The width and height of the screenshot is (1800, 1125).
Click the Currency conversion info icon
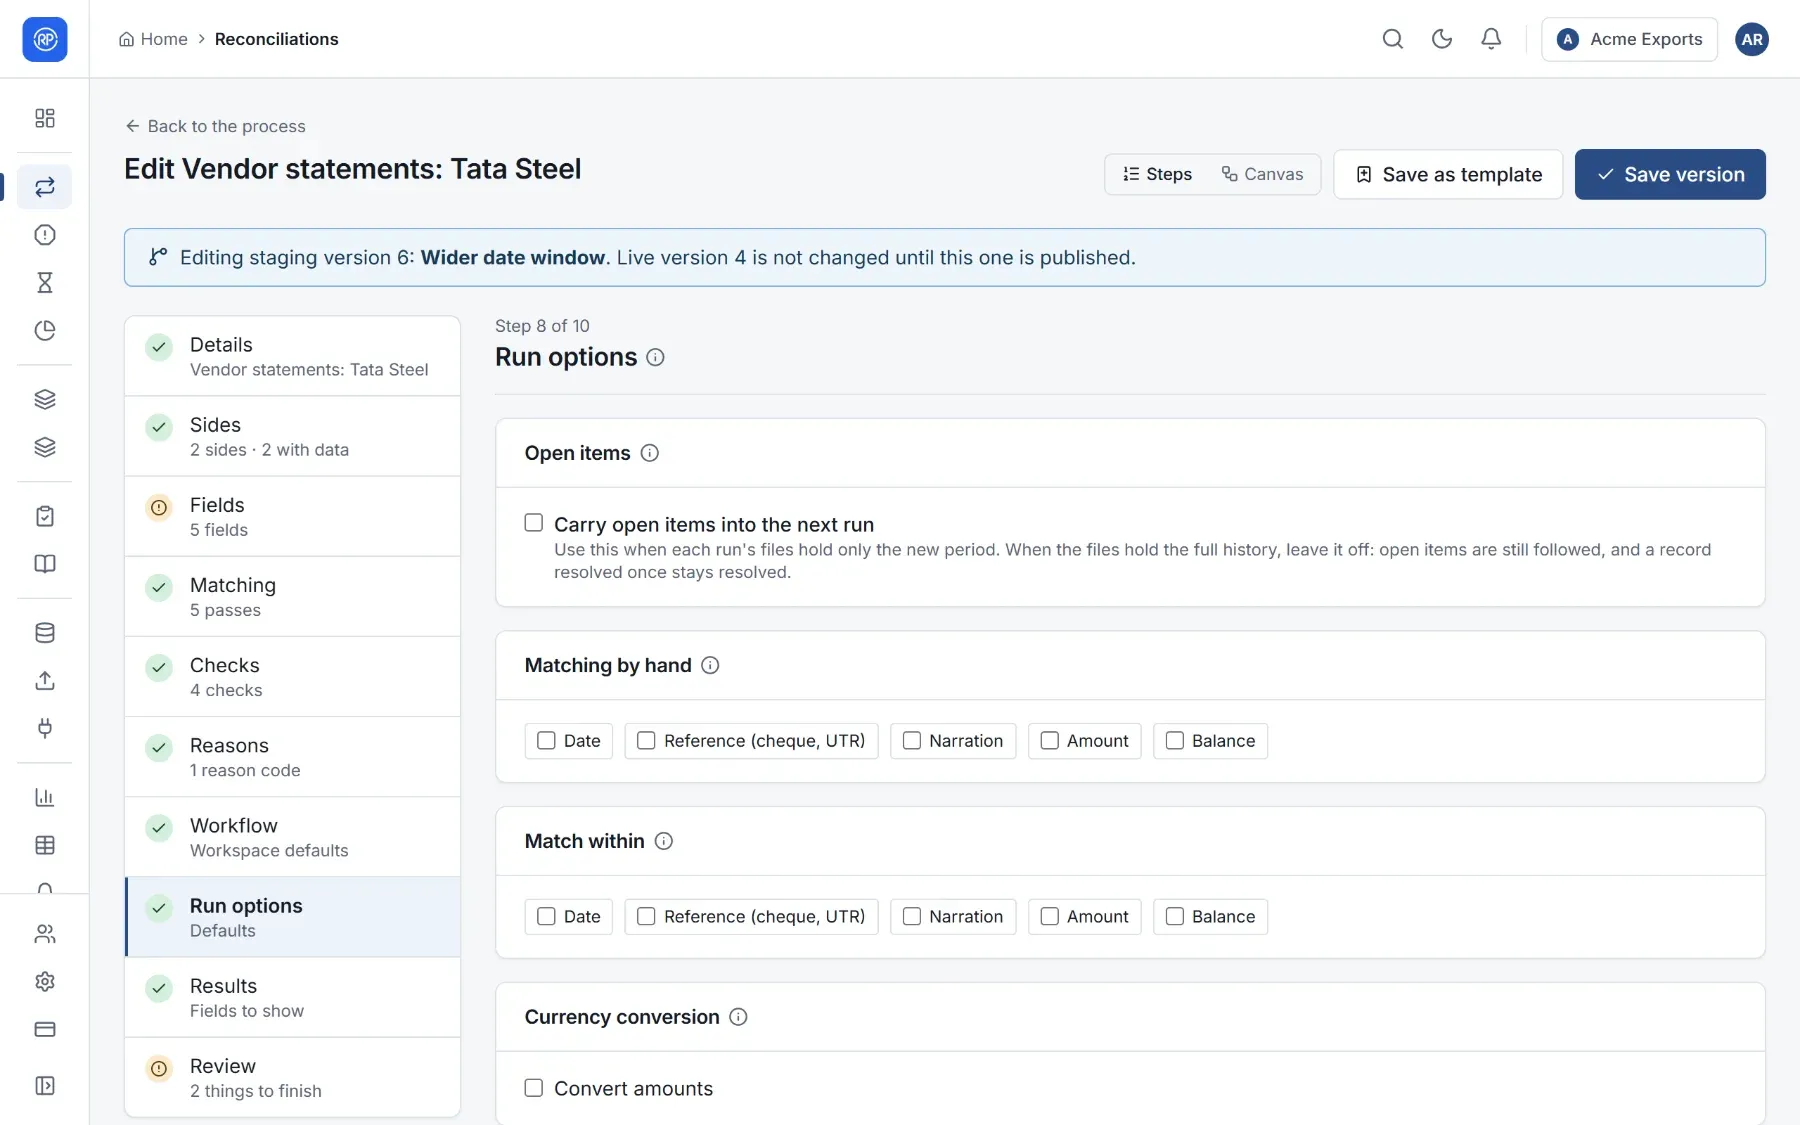738,1017
